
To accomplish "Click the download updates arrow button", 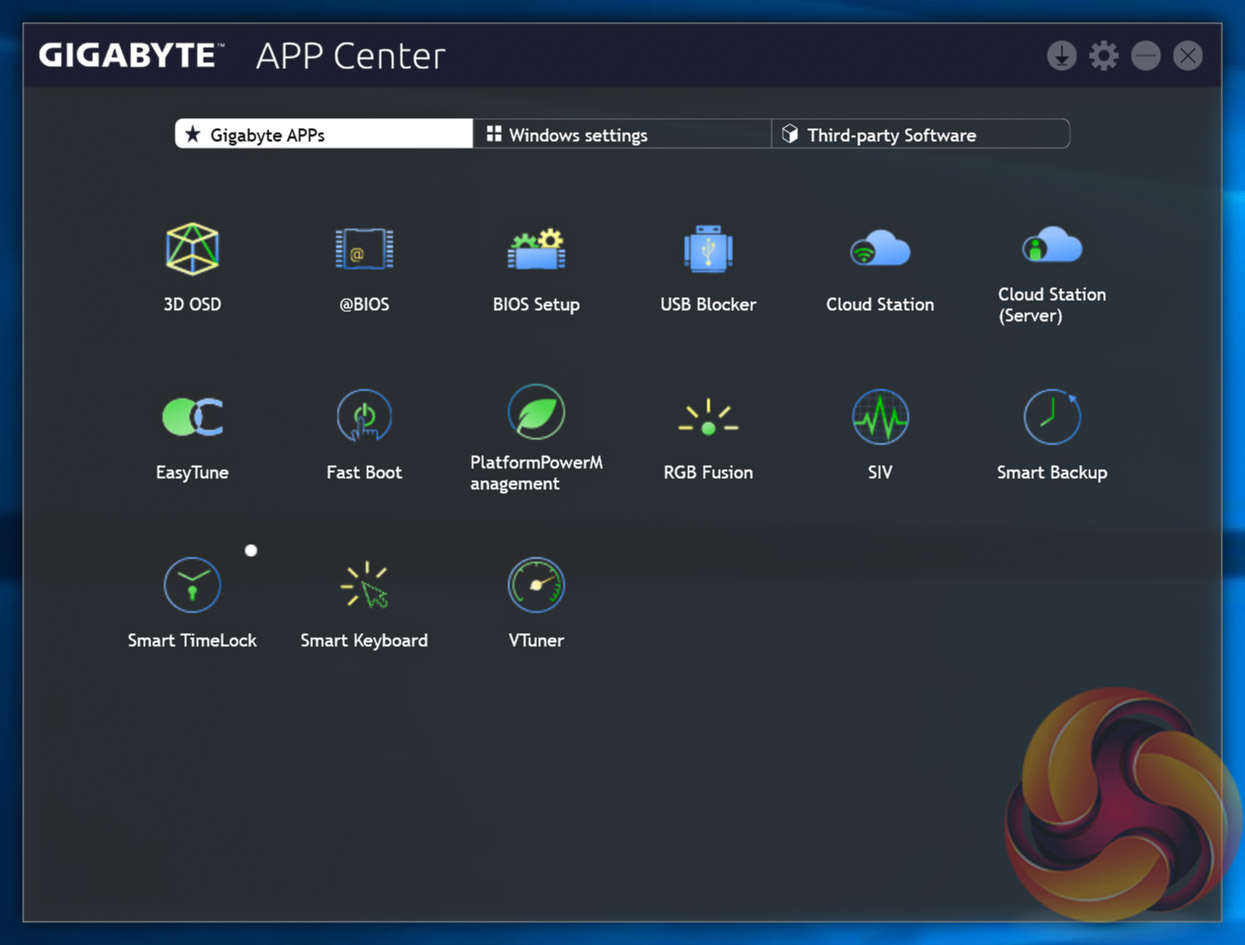I will coord(1061,56).
